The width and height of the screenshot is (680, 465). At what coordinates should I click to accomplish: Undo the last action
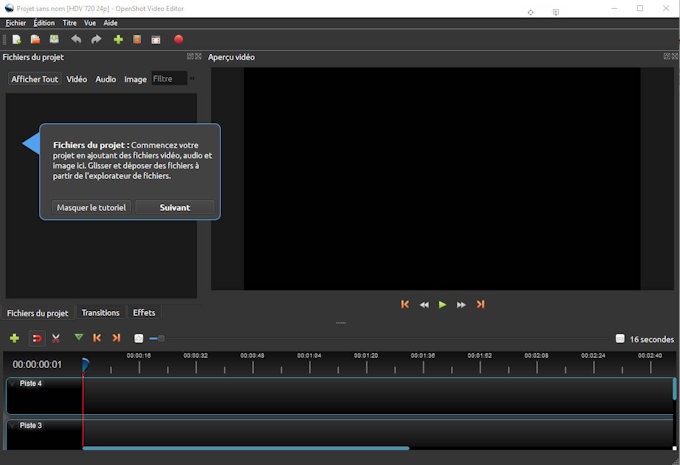point(76,39)
